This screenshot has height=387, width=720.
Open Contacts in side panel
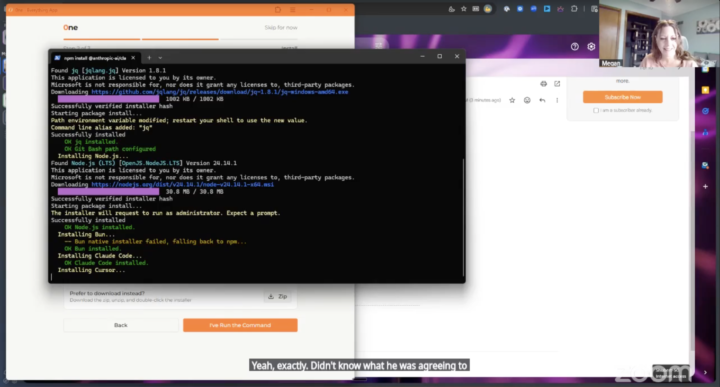click(705, 132)
